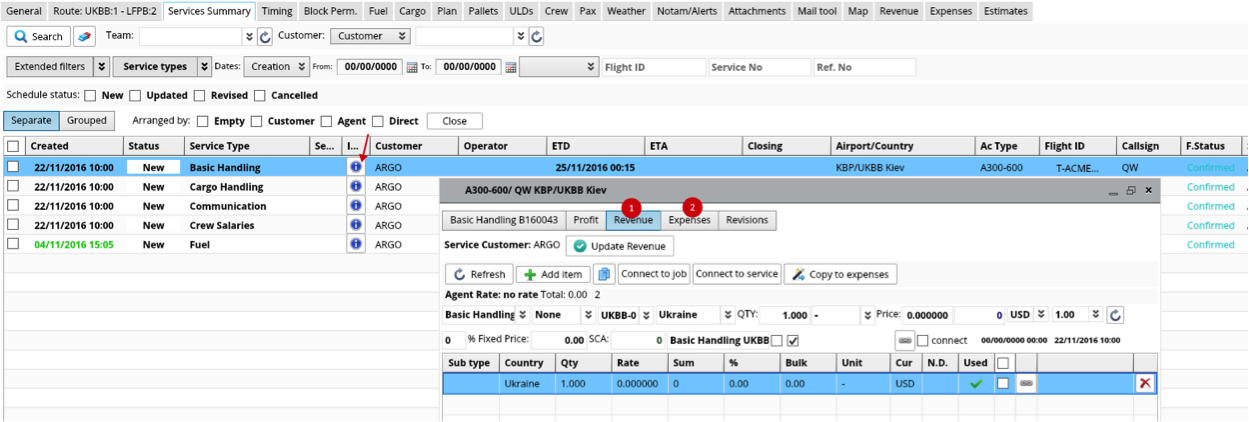This screenshot has width=1249, height=422.
Task: Expand the Service types dropdown arrow
Action: pyautogui.click(x=204, y=67)
